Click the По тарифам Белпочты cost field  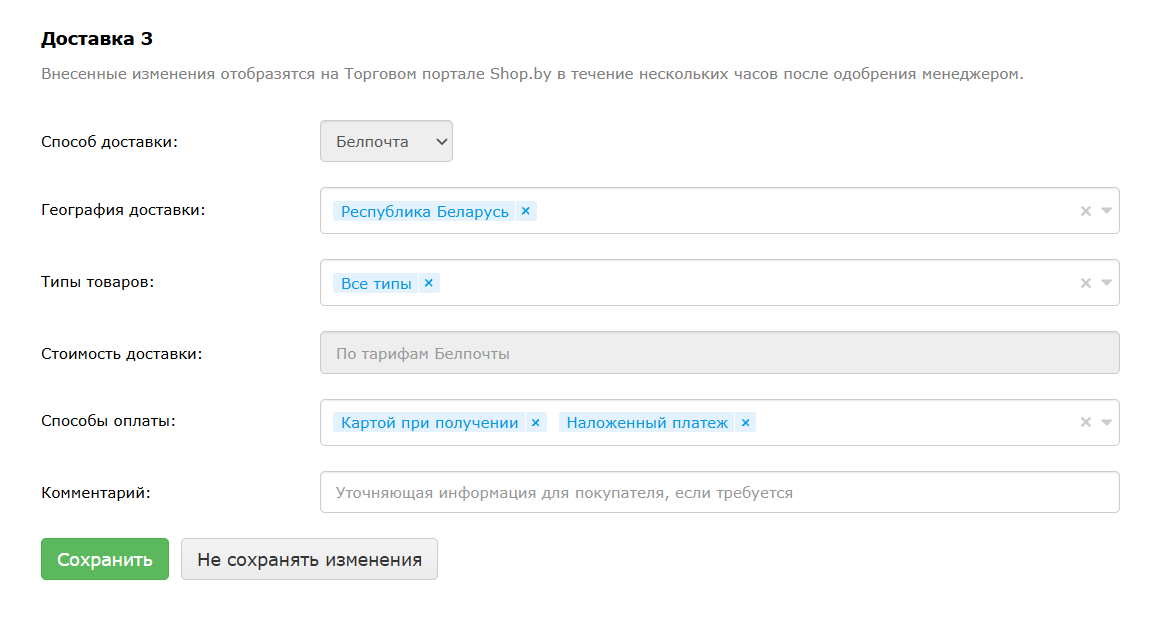click(x=719, y=354)
